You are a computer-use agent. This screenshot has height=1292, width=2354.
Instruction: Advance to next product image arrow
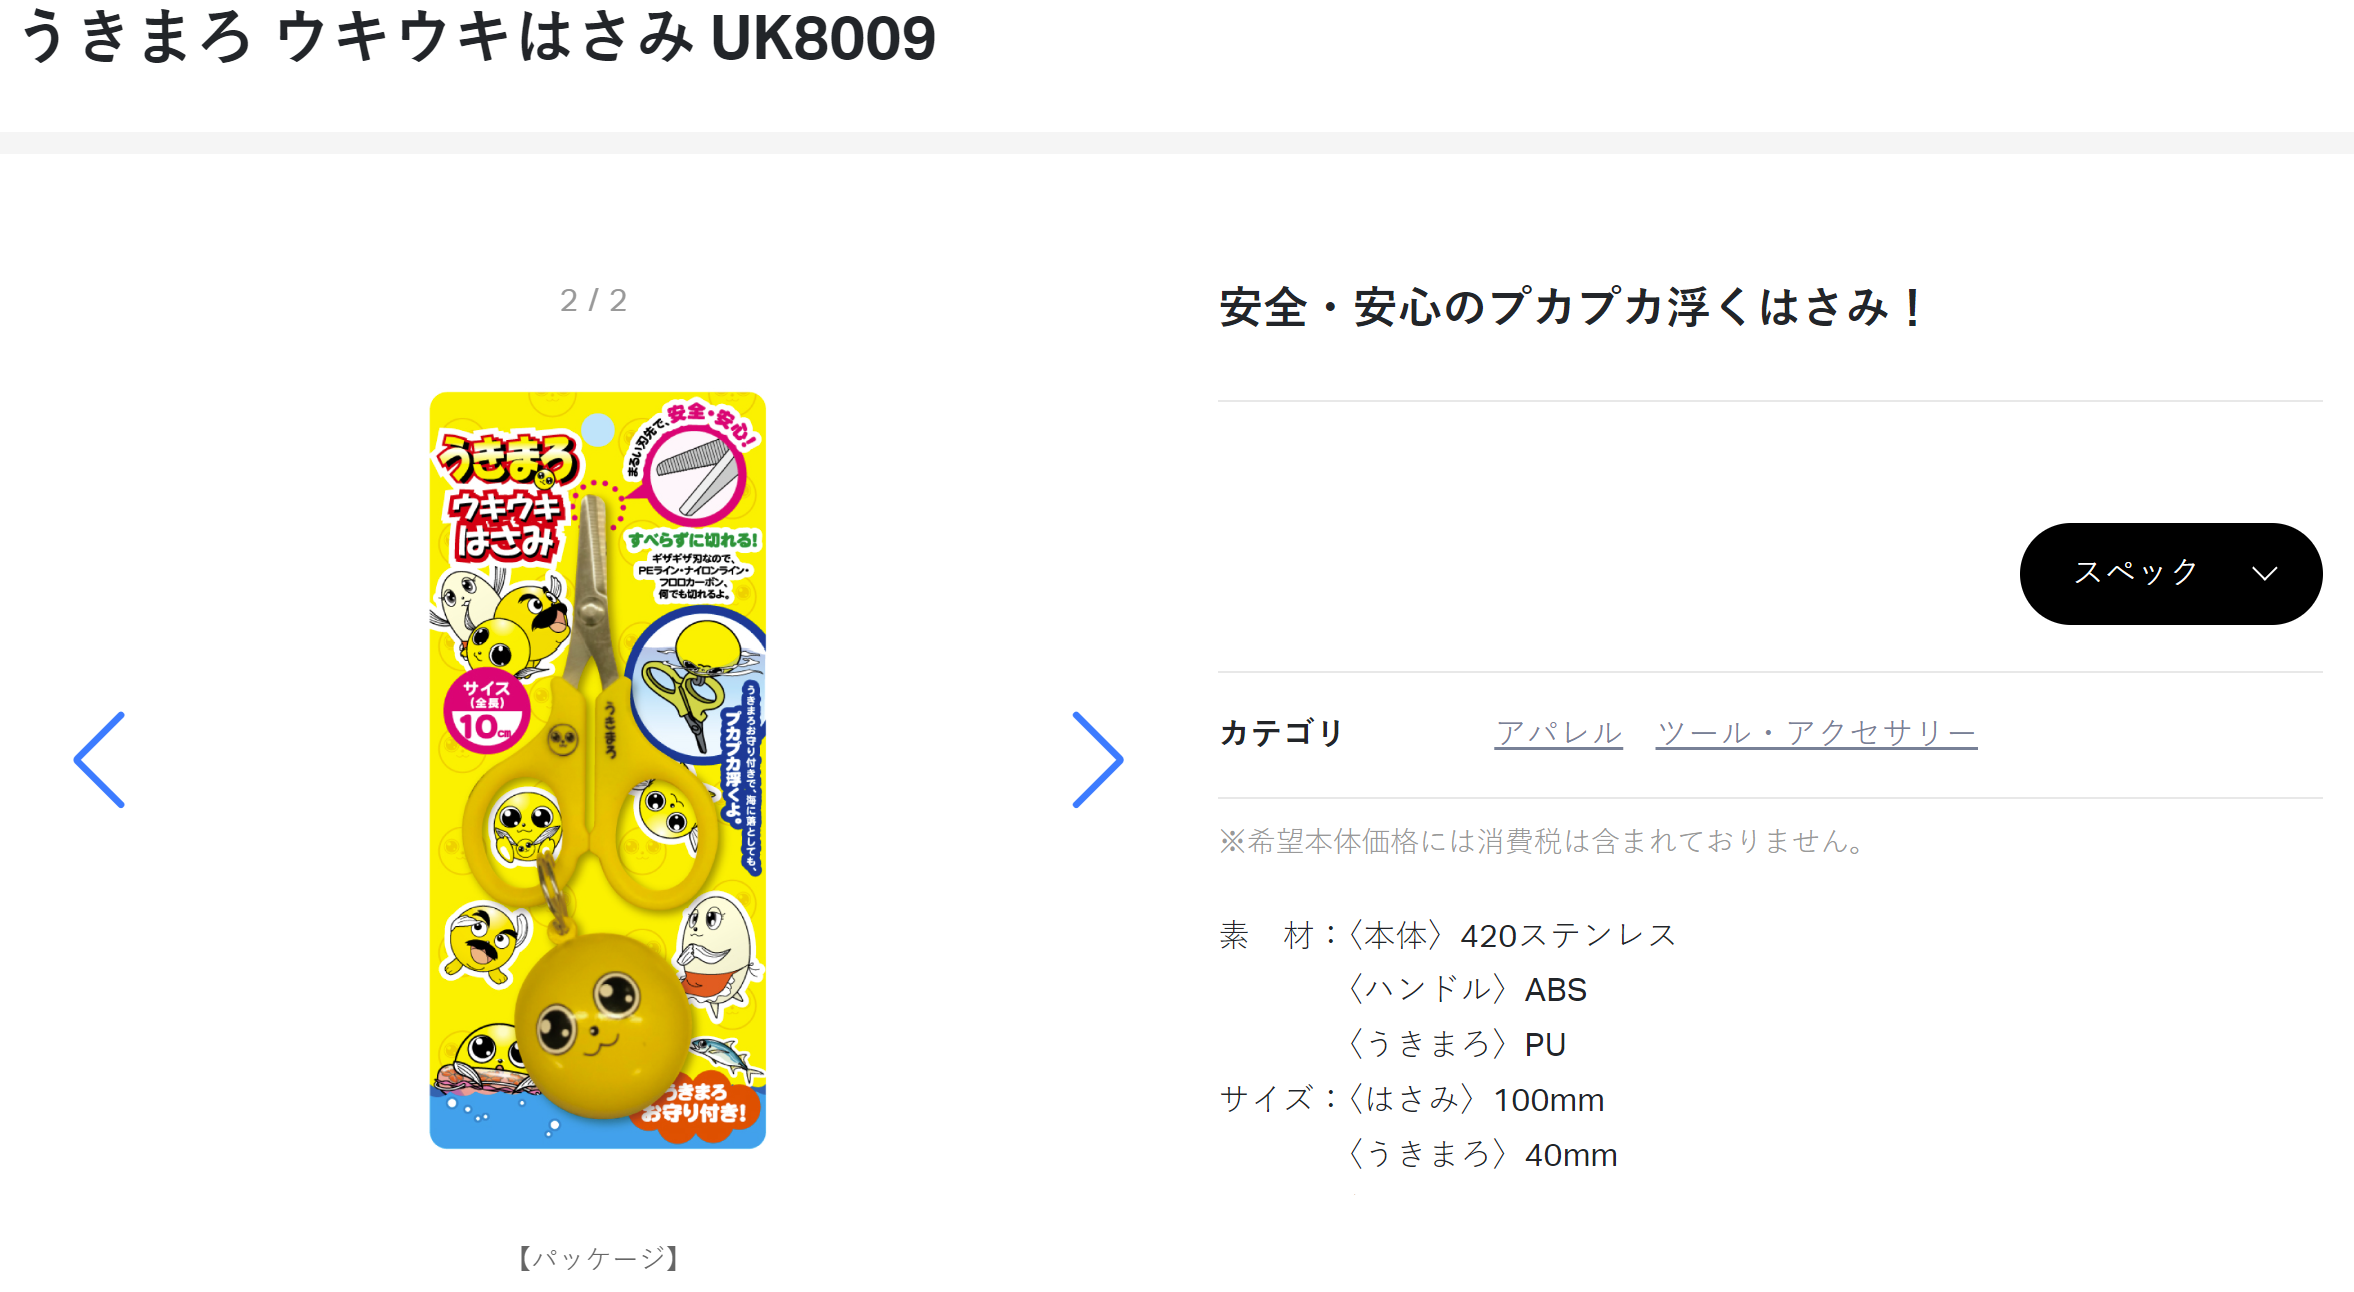pyautogui.click(x=1097, y=760)
